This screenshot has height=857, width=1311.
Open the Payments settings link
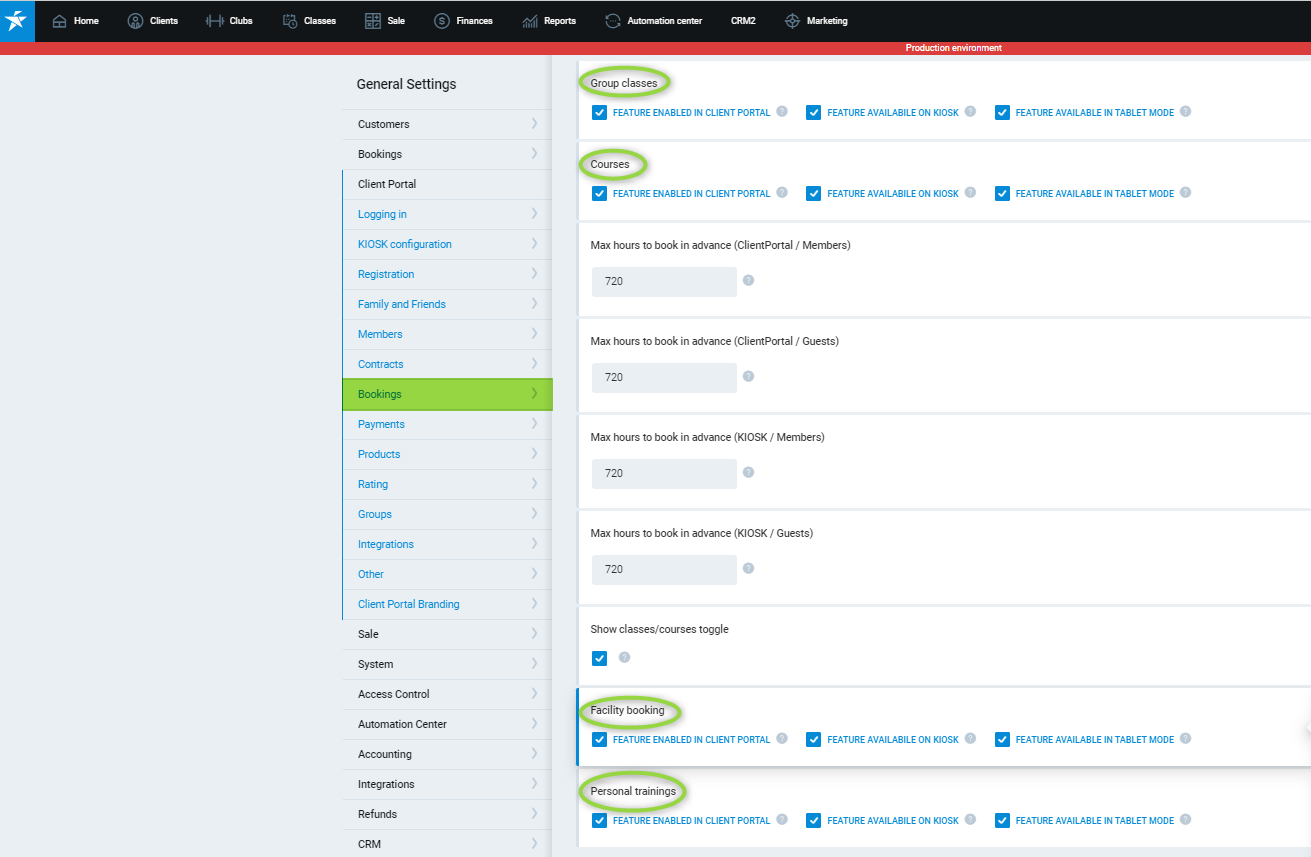click(381, 424)
